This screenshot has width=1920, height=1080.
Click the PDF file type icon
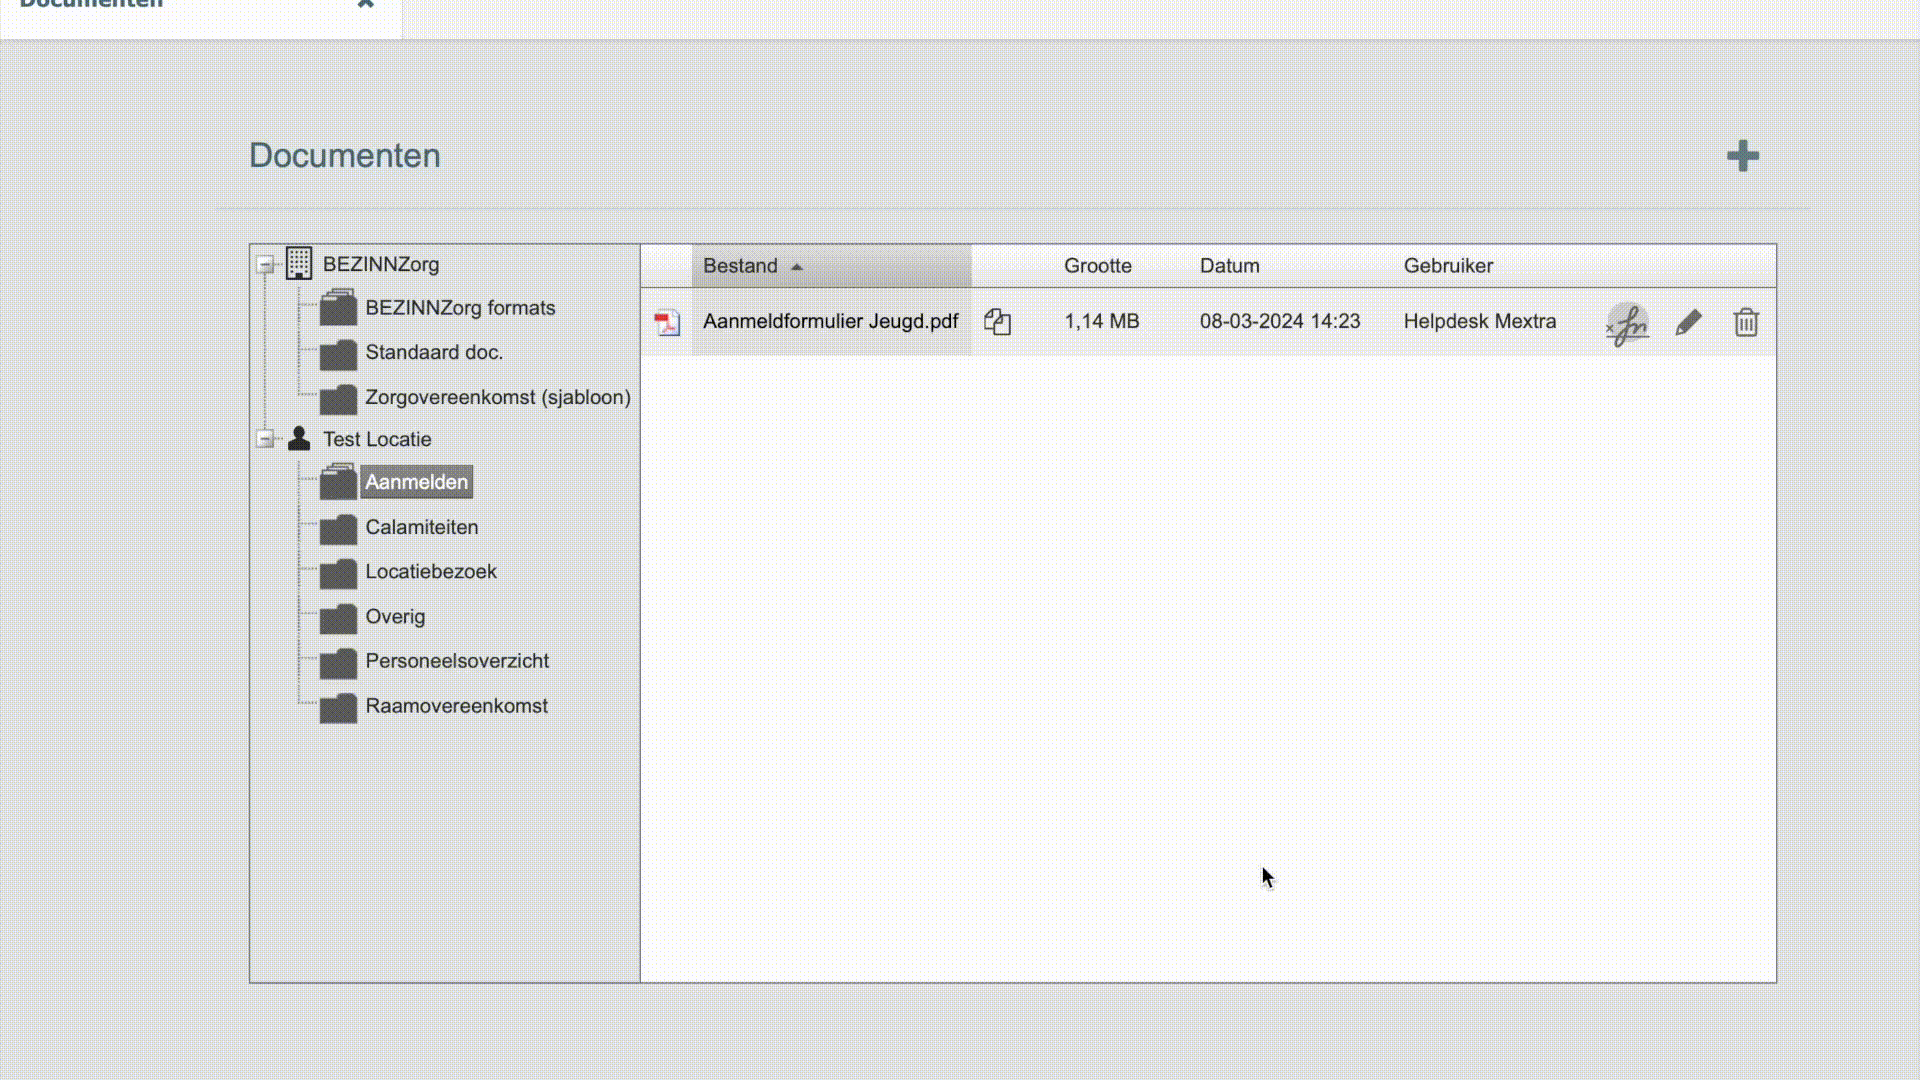667,322
